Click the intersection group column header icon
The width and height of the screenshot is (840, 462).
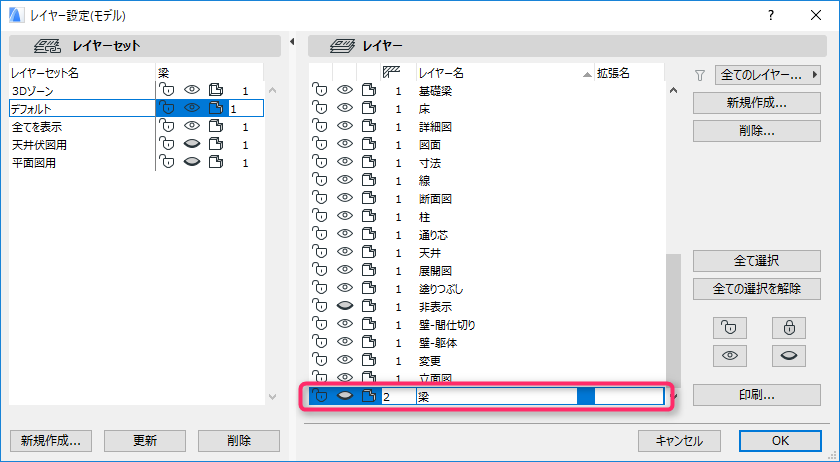pyautogui.click(x=392, y=72)
